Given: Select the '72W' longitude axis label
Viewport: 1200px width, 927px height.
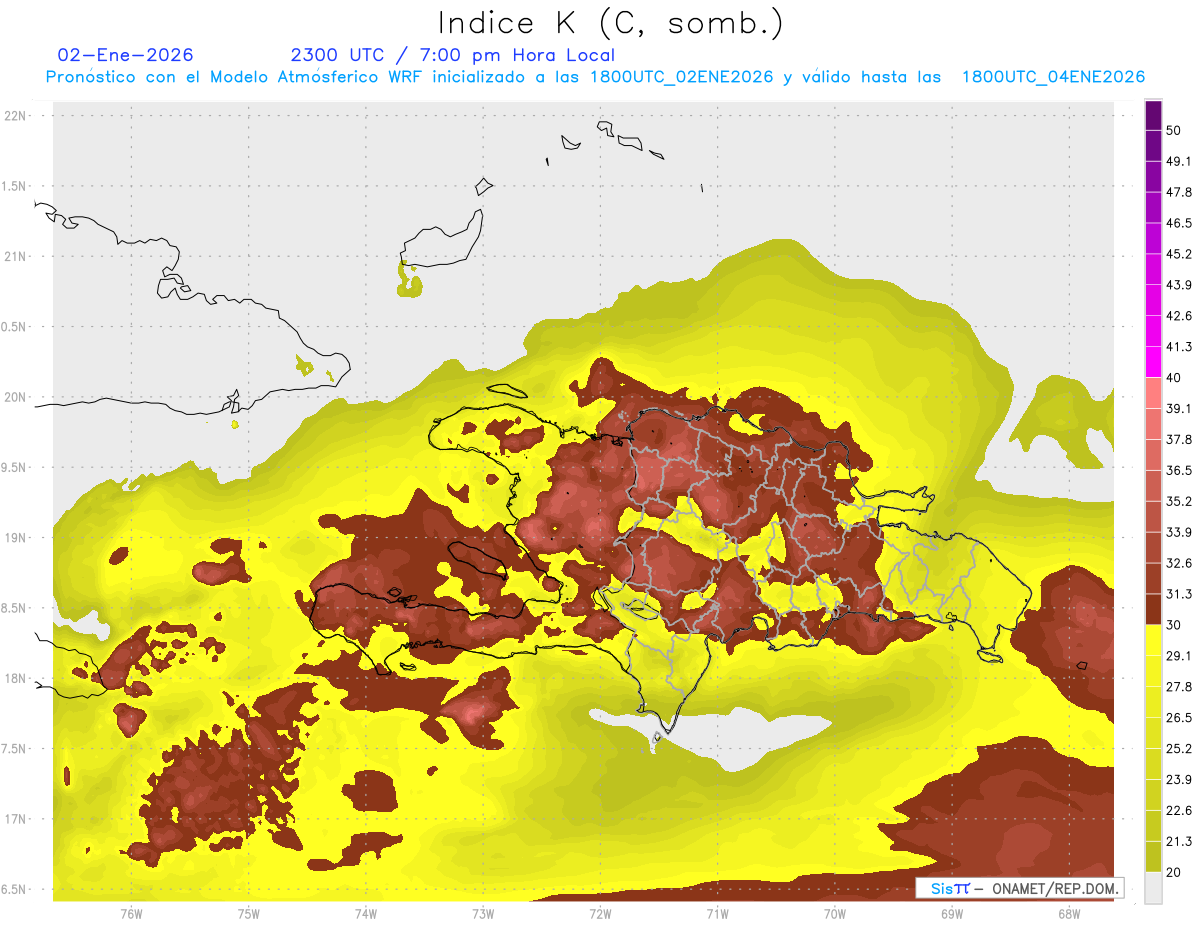Looking at the screenshot, I should pos(600,914).
